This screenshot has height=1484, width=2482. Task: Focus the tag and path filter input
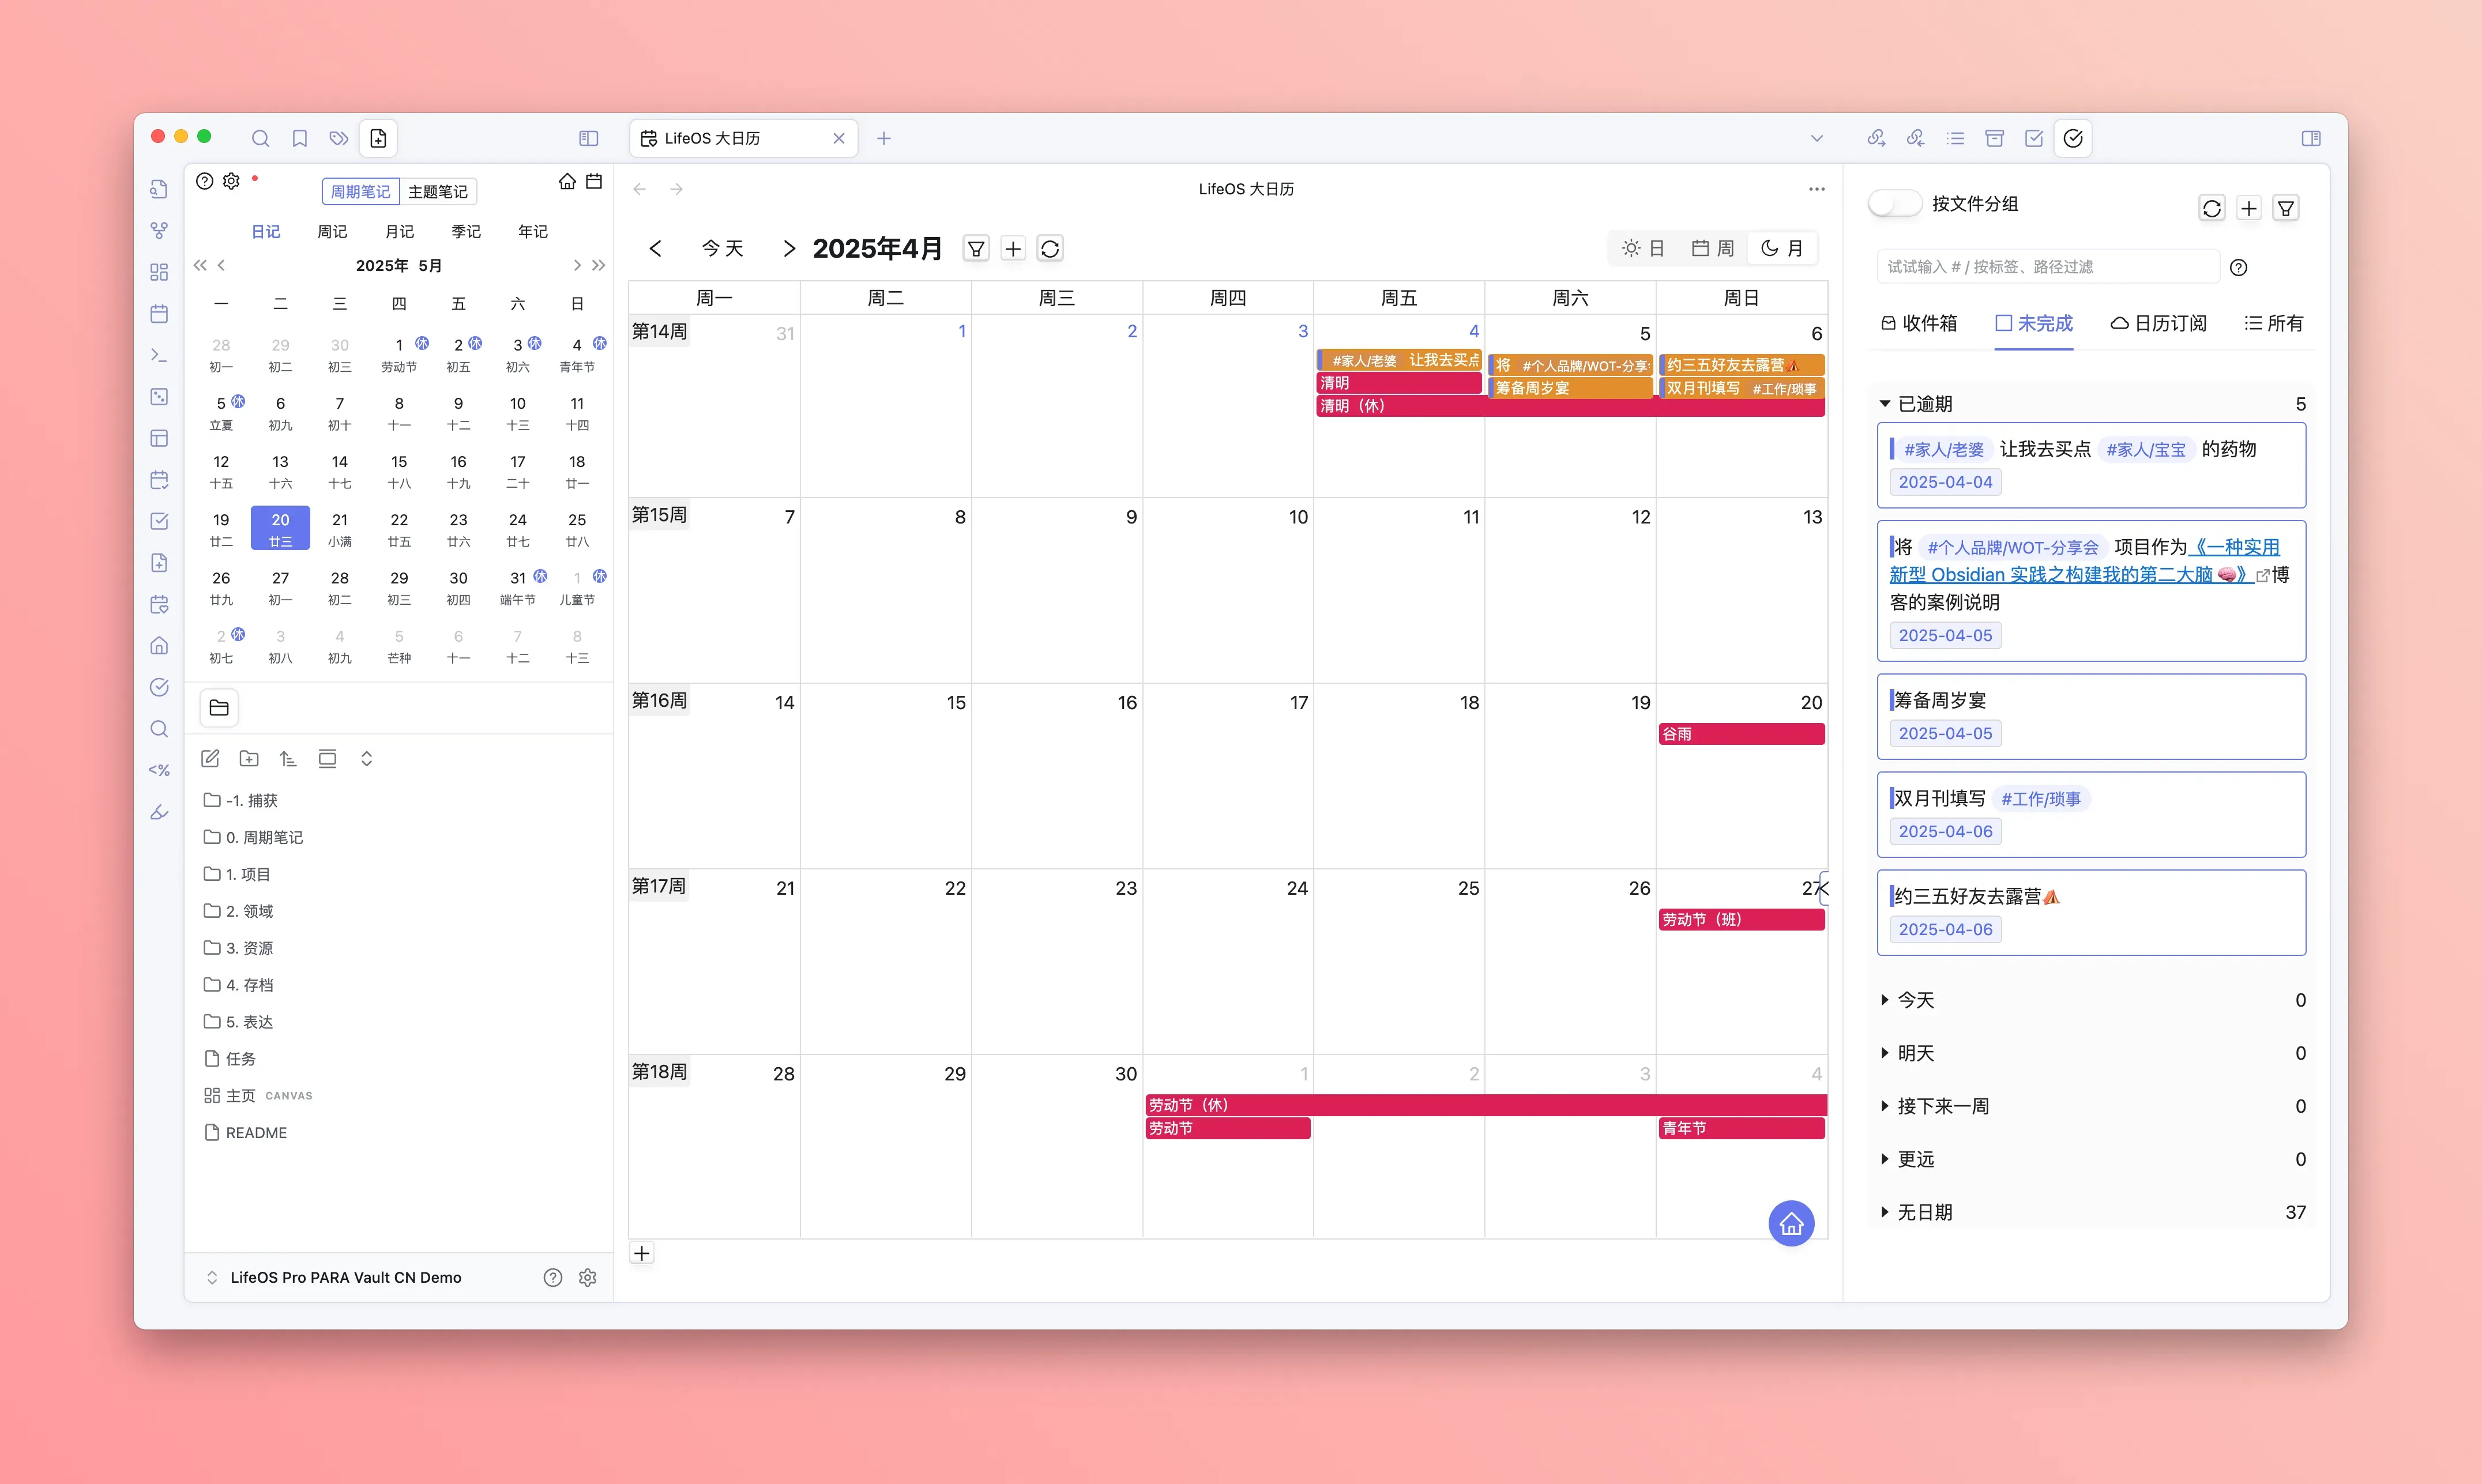(x=2045, y=267)
